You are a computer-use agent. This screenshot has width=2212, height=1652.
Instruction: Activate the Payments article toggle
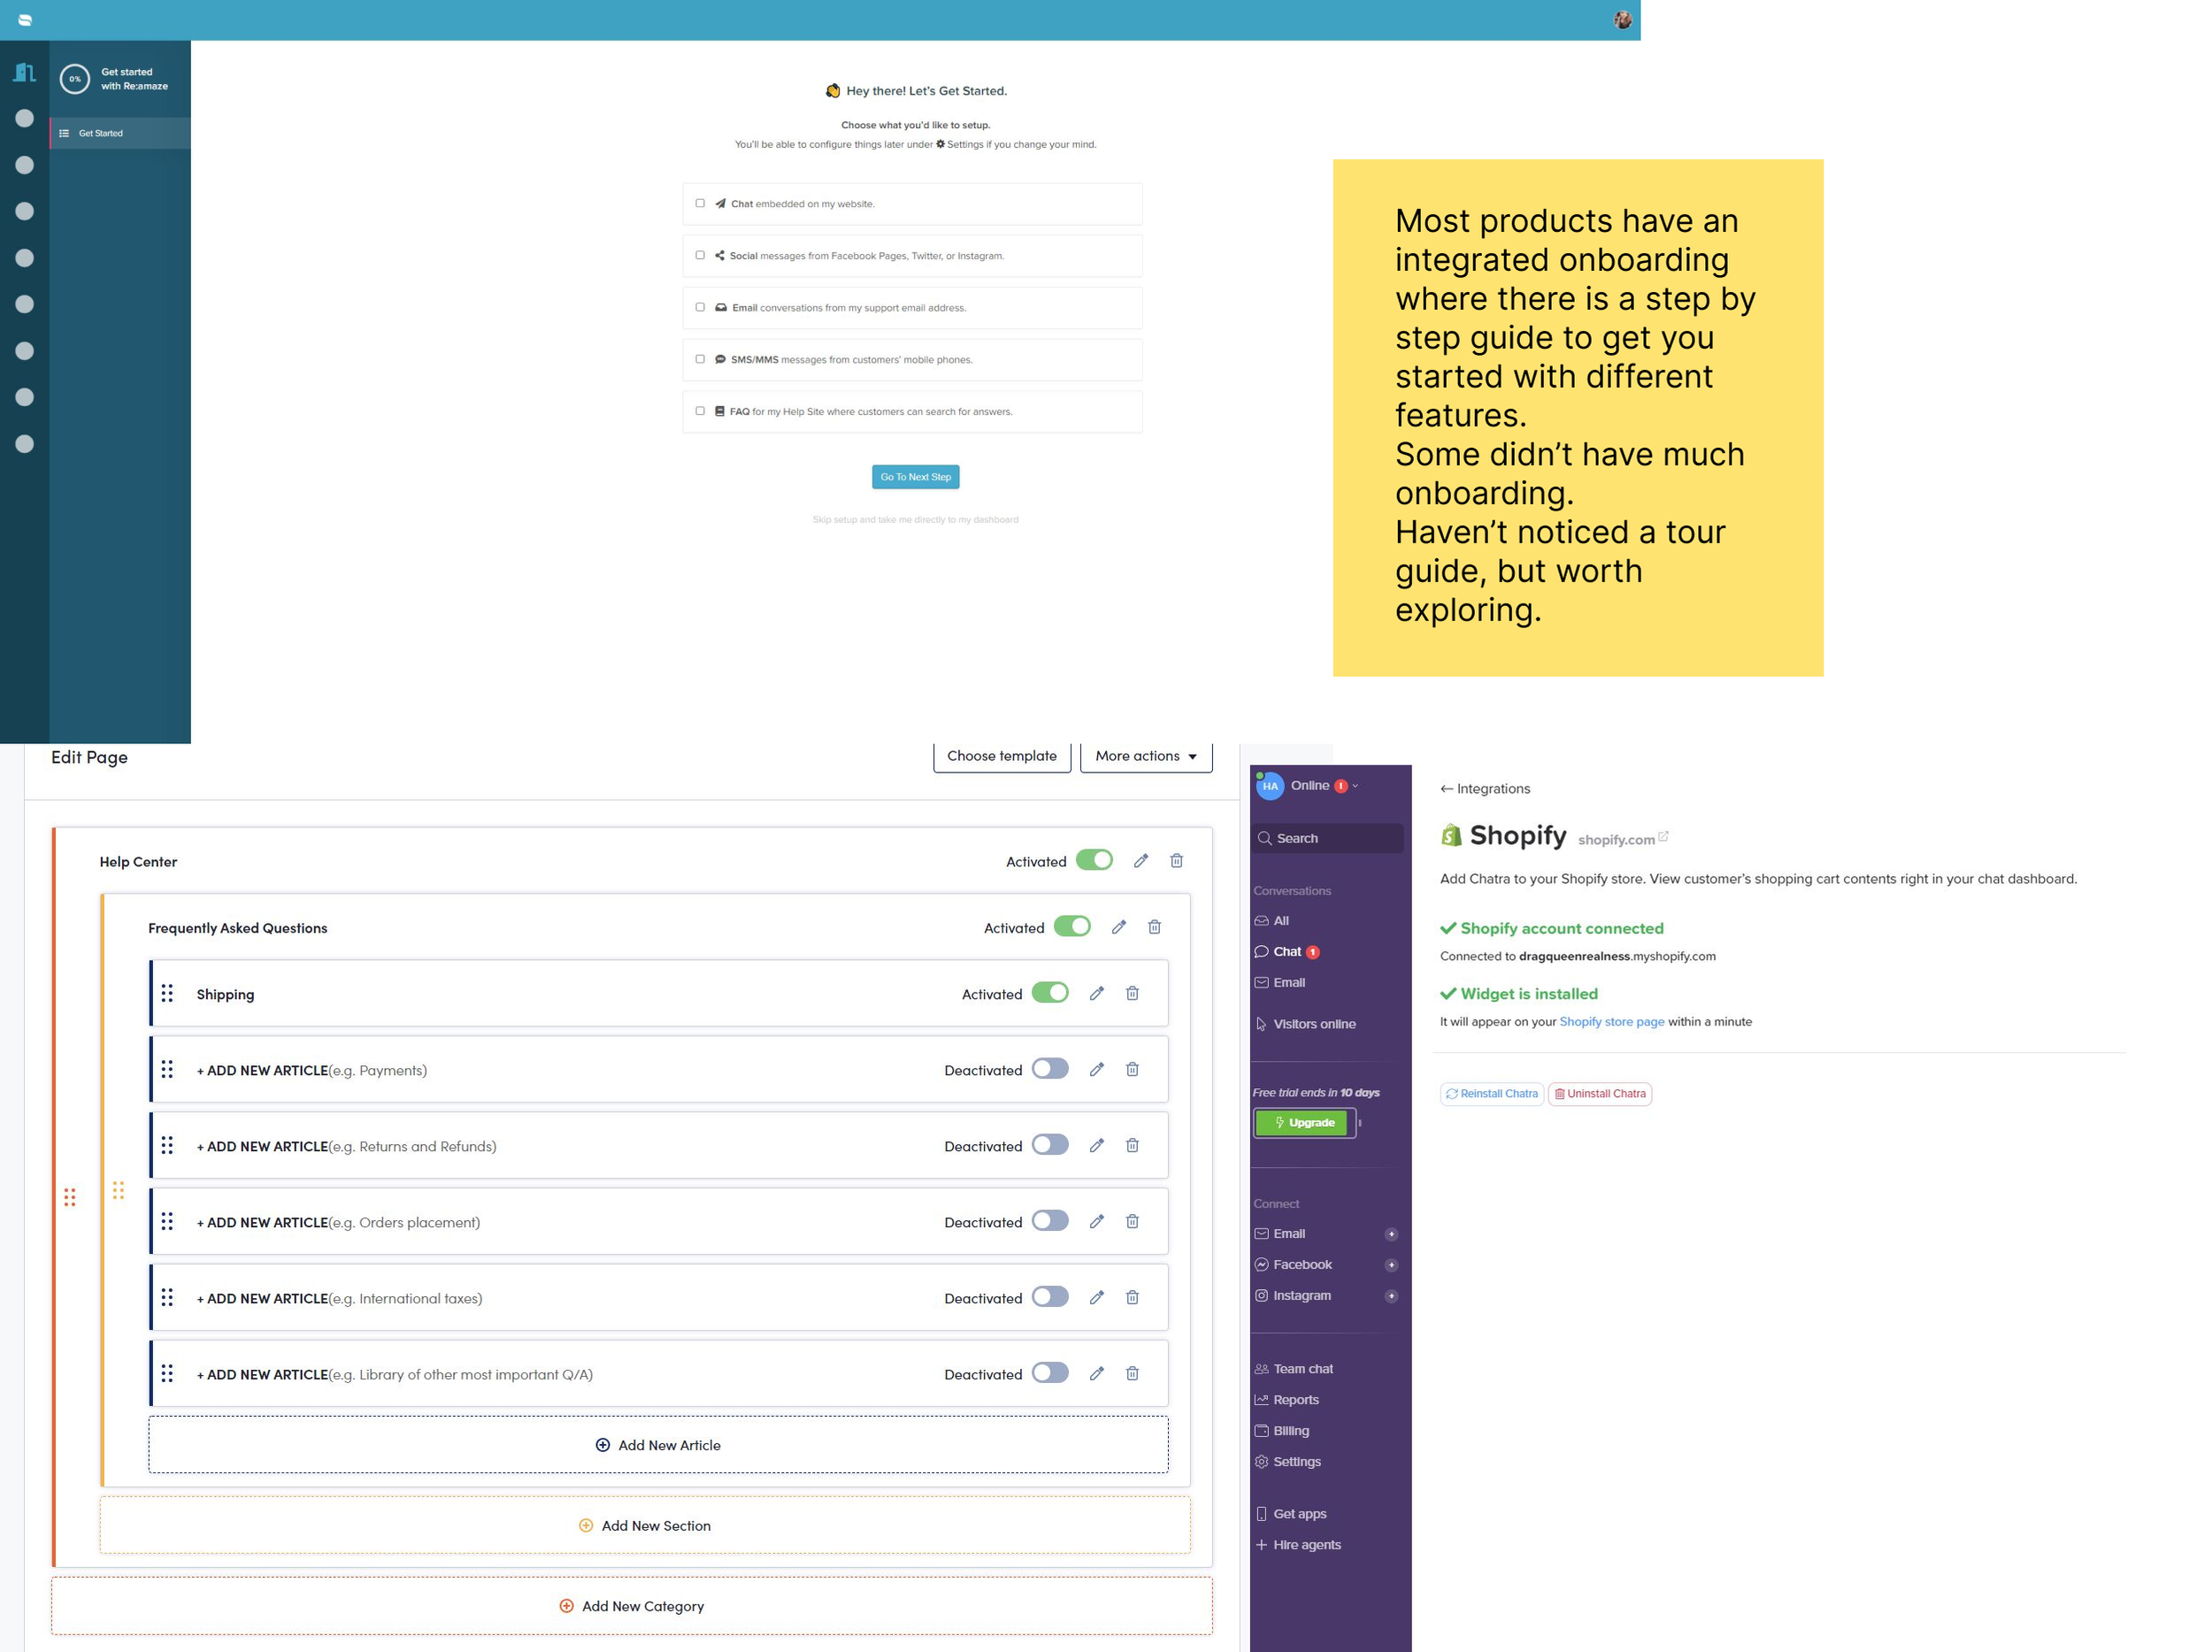click(1050, 1068)
